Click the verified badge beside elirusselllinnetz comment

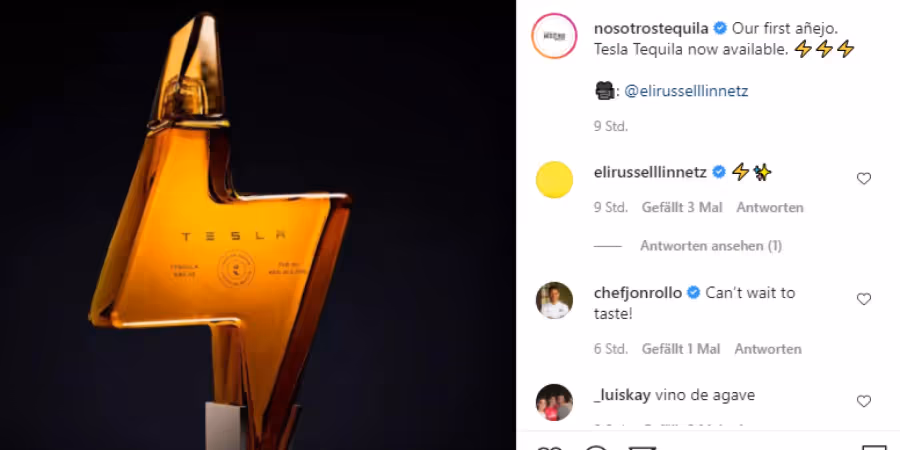coord(719,172)
